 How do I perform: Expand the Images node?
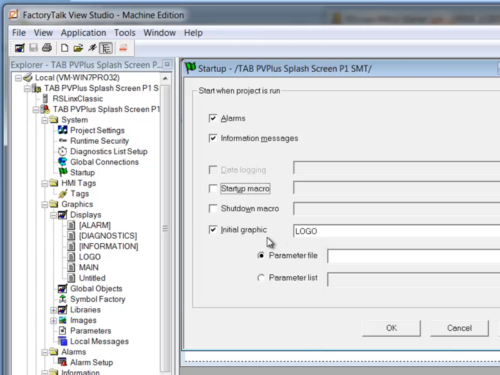coord(53,321)
